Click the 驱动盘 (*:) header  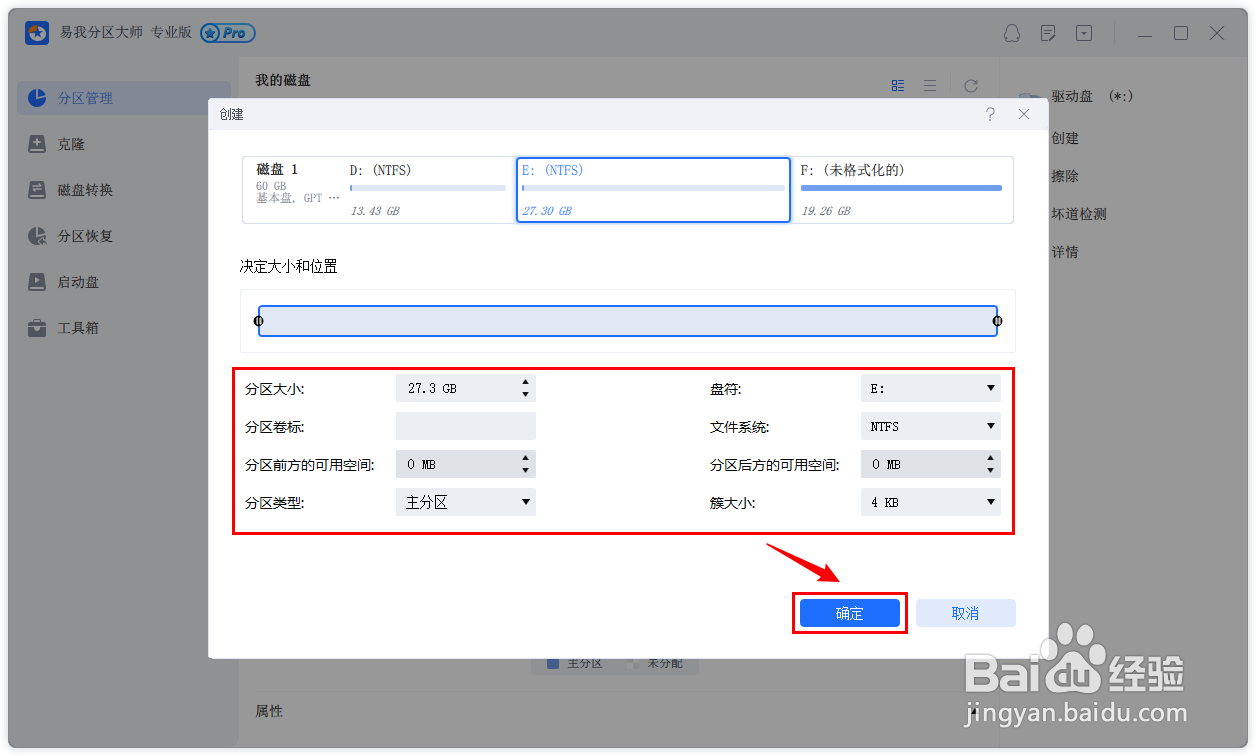[1092, 97]
